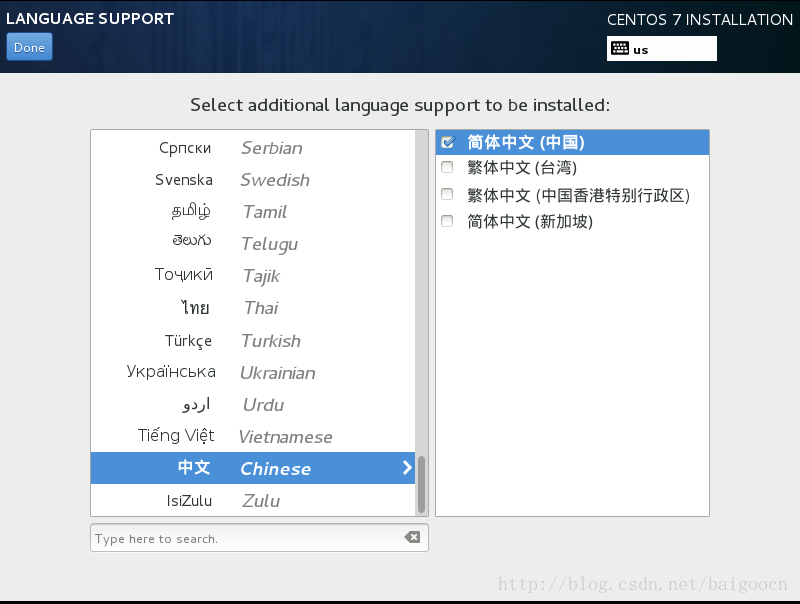800x604 pixels.
Task: Select the Tamil language entry
Action: tap(252, 212)
